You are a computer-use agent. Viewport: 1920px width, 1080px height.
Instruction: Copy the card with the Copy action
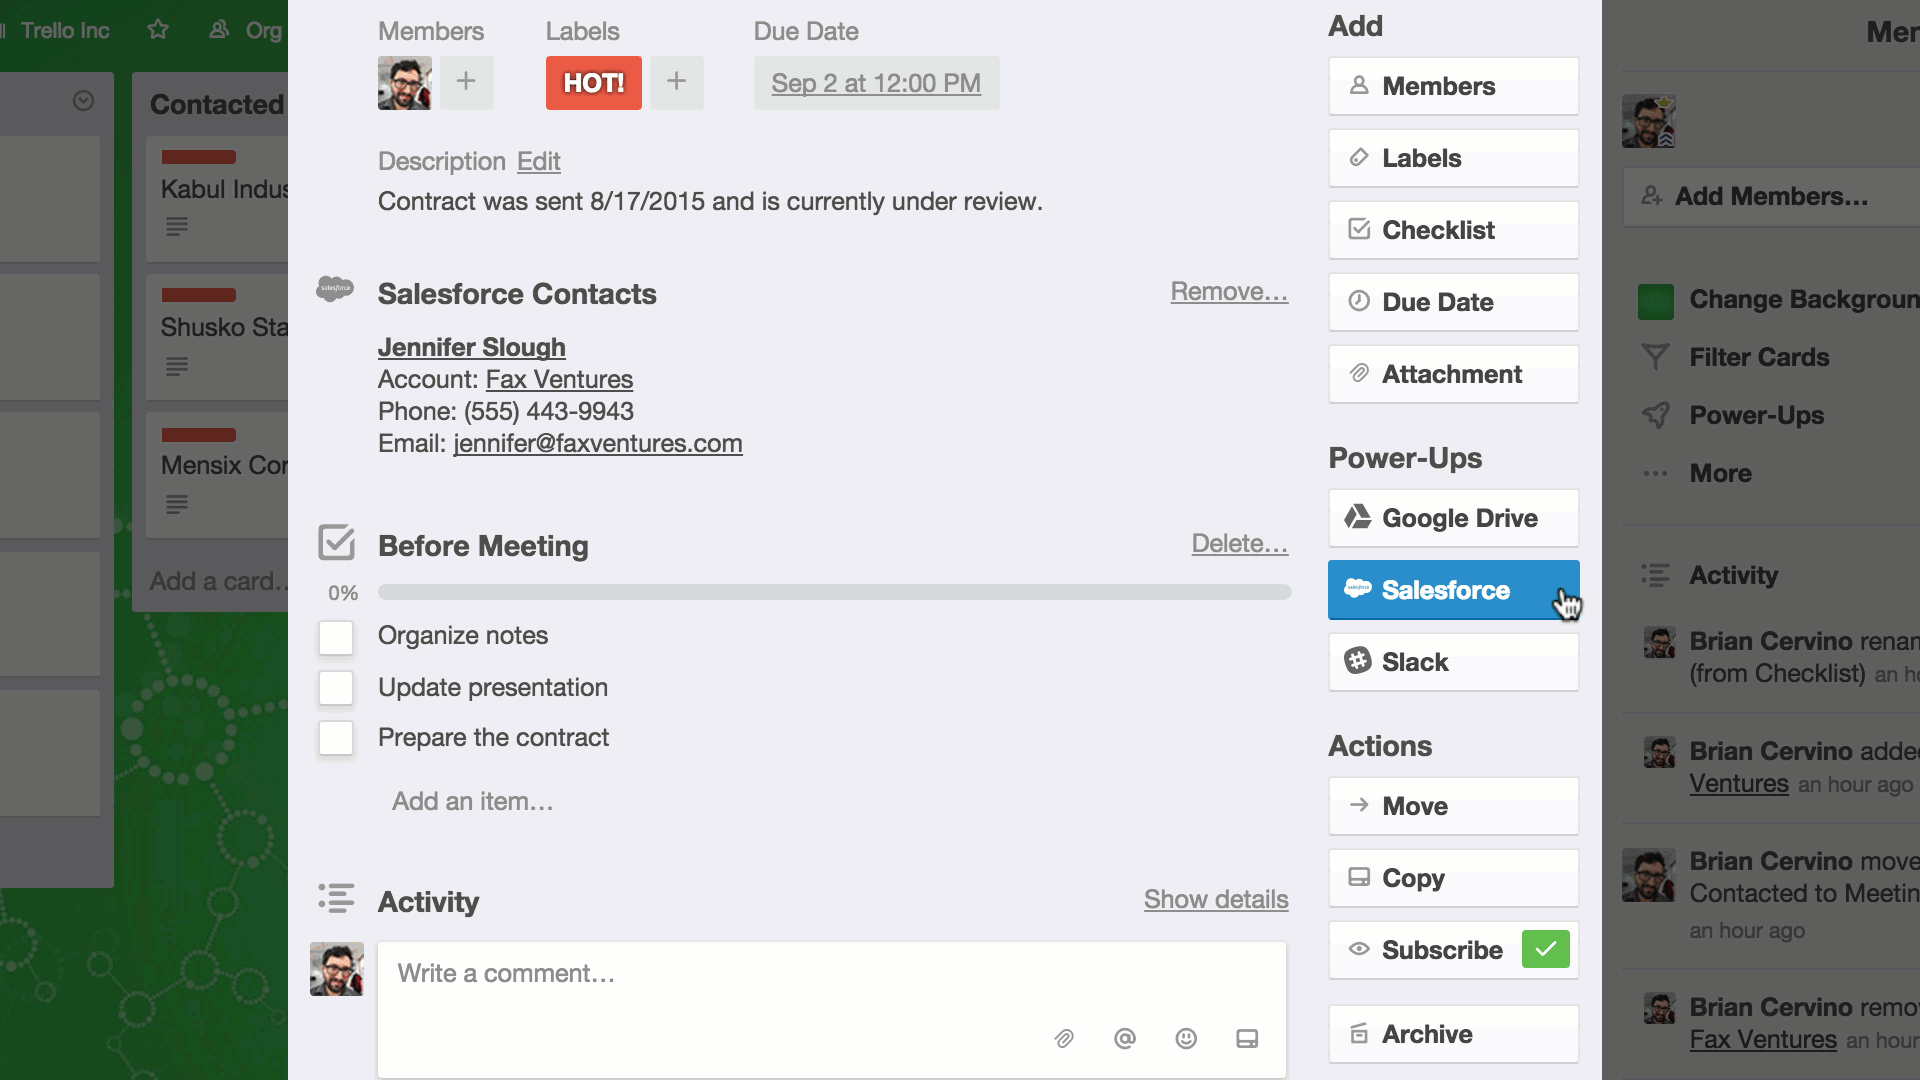pyautogui.click(x=1453, y=878)
